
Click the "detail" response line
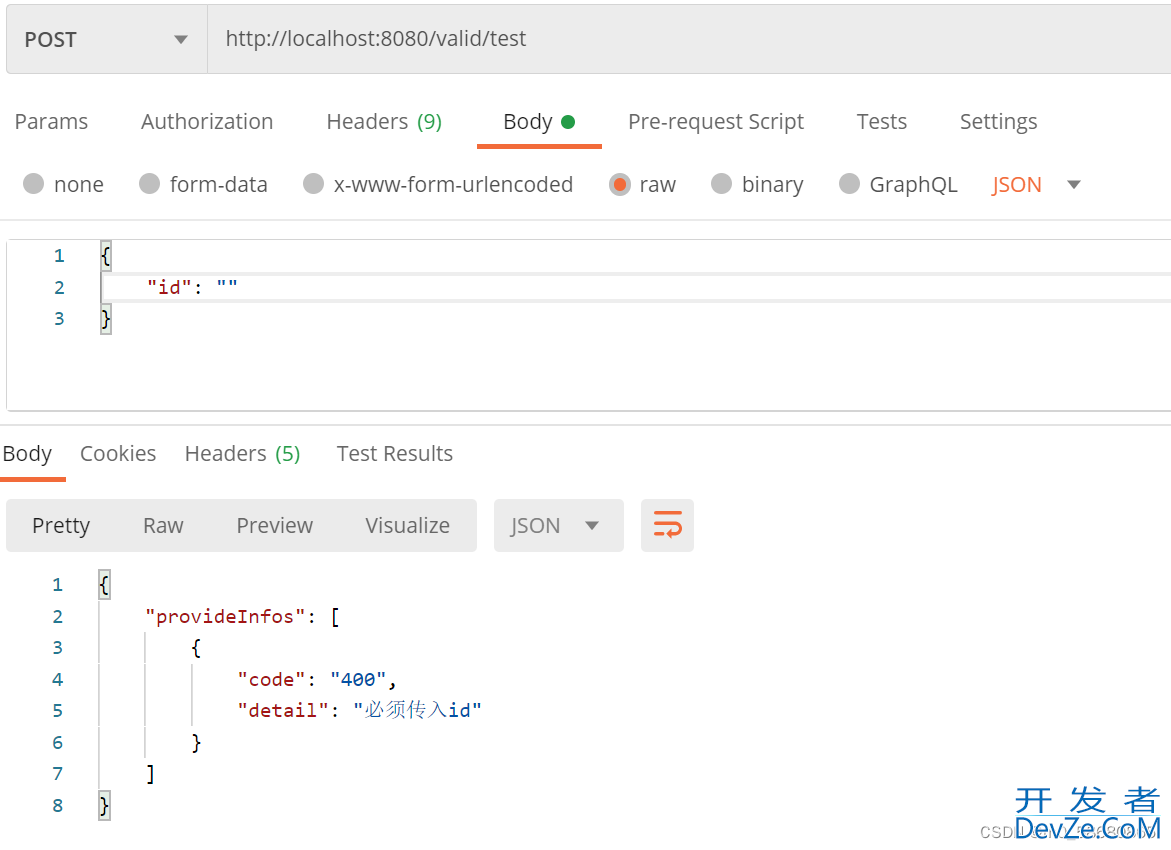tap(359, 710)
